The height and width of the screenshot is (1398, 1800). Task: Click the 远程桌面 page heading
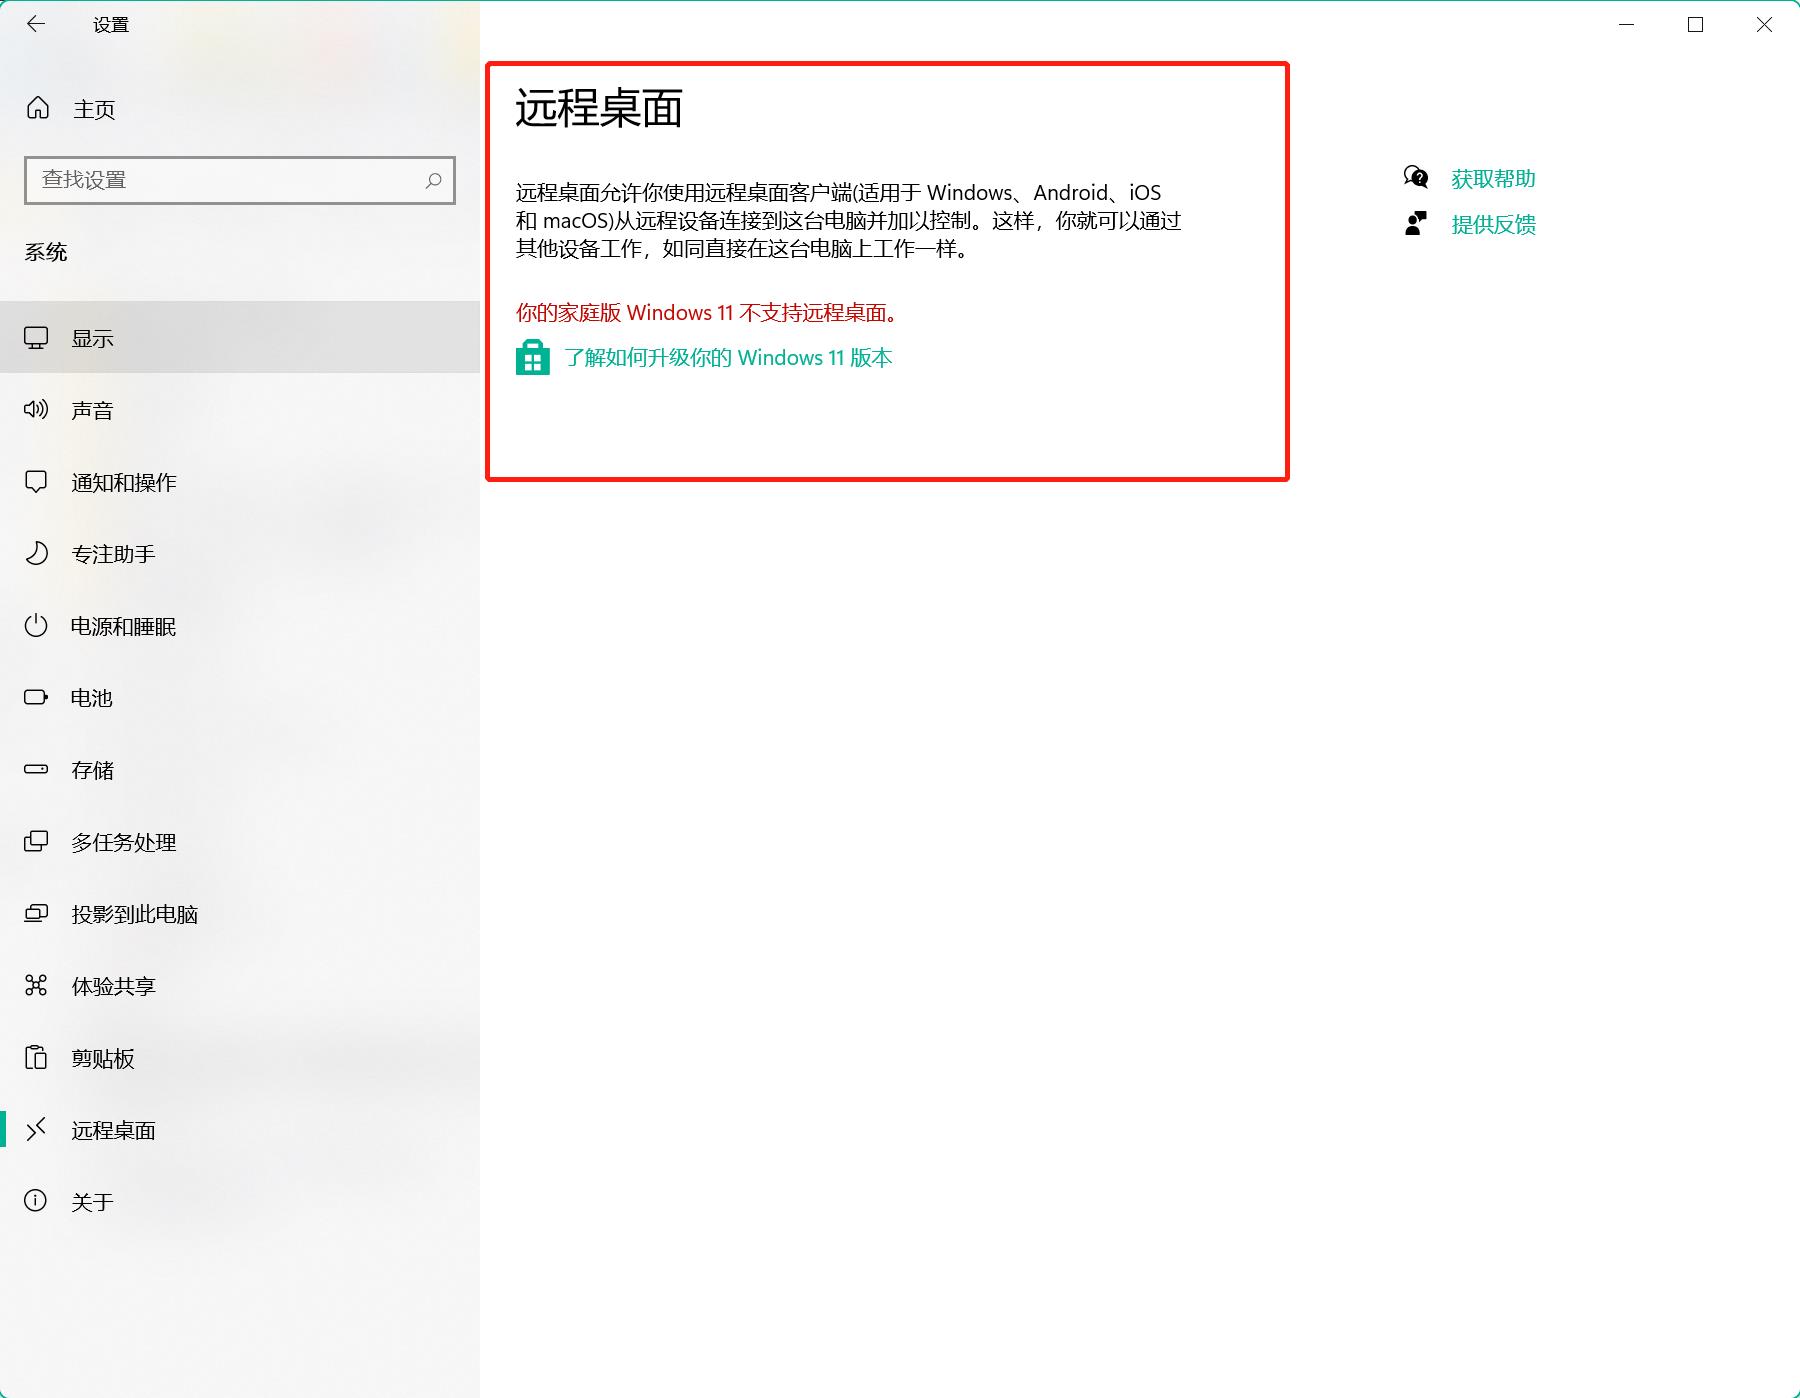coord(599,108)
